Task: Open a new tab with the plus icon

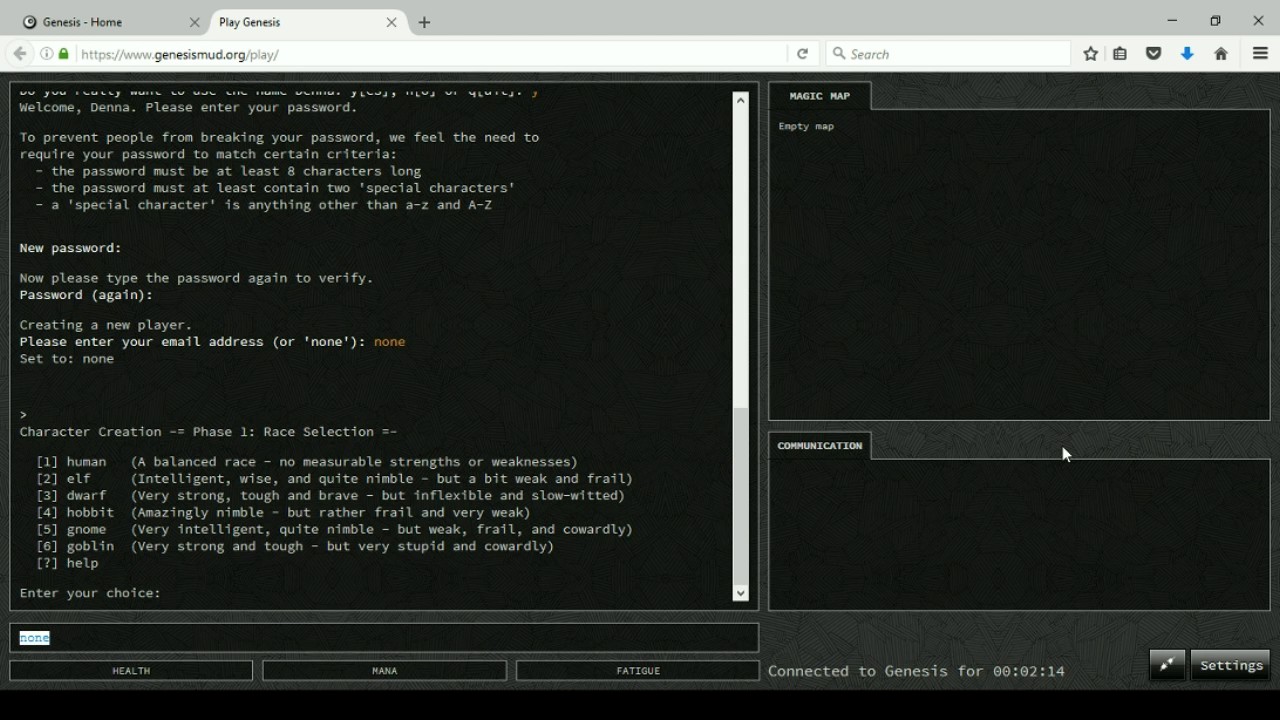Action: (x=424, y=22)
